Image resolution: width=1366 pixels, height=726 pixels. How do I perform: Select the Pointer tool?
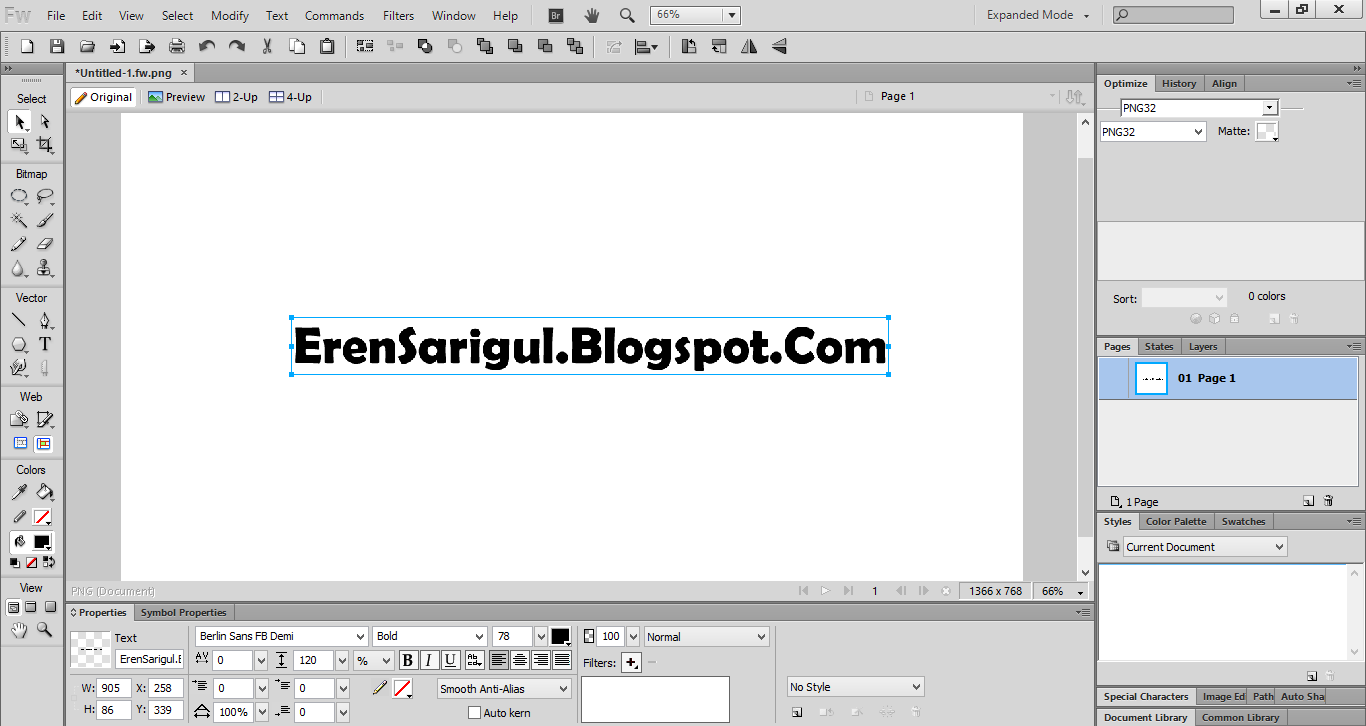coord(19,122)
